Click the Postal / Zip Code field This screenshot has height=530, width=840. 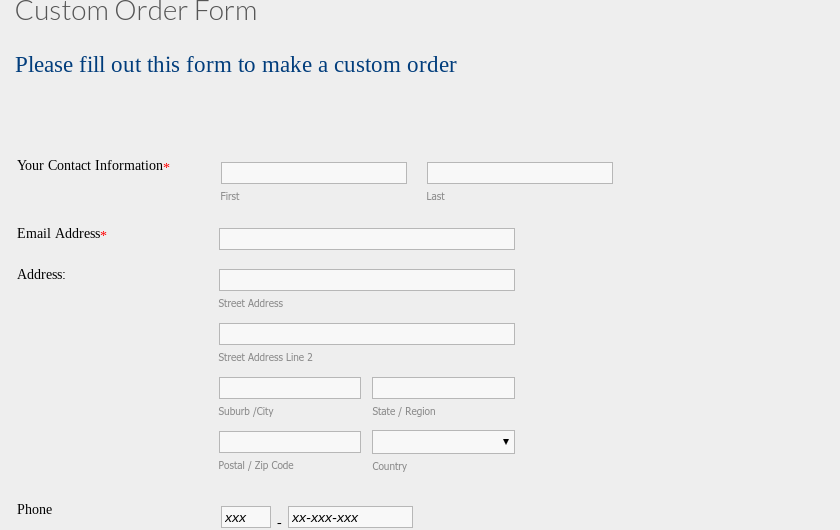click(x=289, y=442)
